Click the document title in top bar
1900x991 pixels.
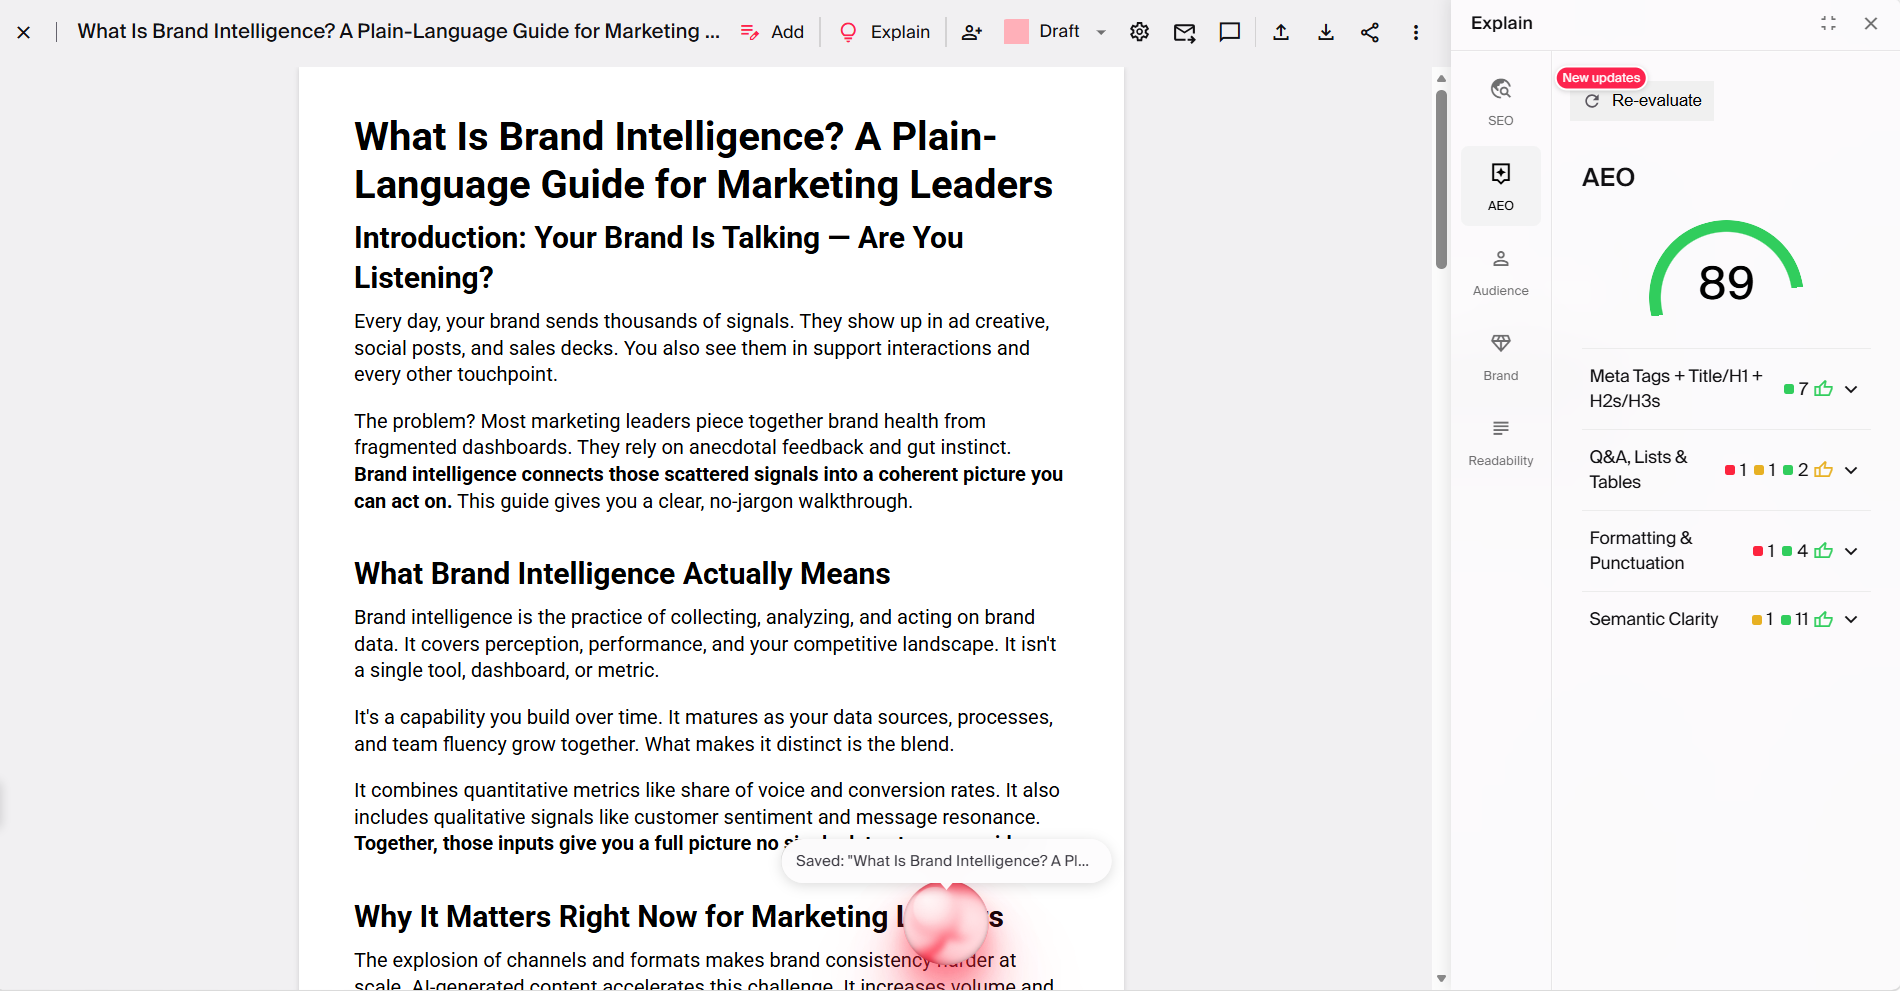(398, 31)
